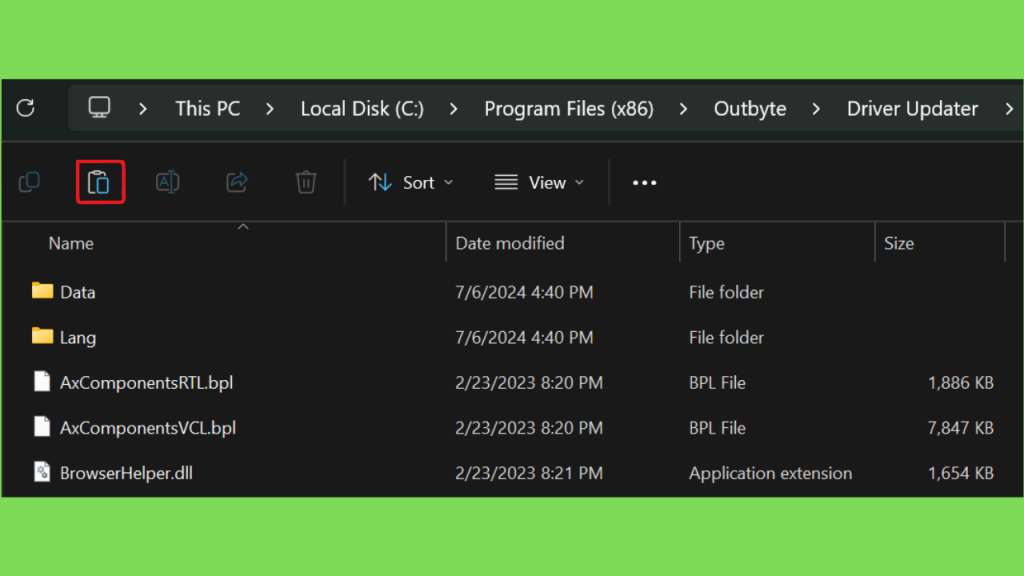Navigate to Program Files (x86) breadcrumb
The width and height of the screenshot is (1024, 576).
[x=569, y=108]
